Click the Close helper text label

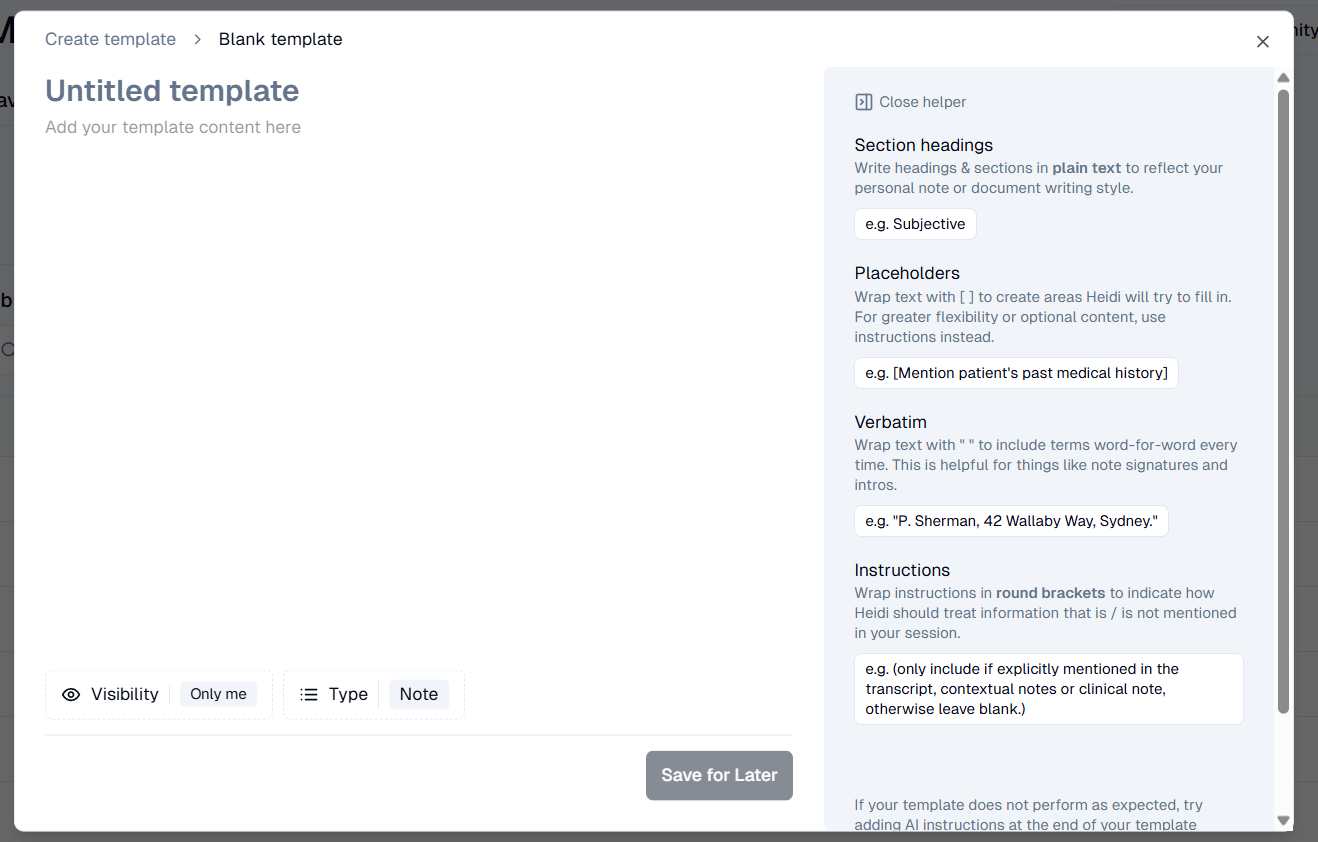[x=923, y=102]
